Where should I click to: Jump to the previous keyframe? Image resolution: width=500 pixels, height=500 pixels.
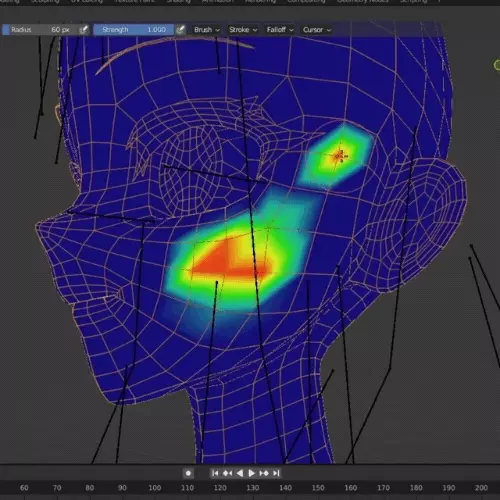click(227, 473)
